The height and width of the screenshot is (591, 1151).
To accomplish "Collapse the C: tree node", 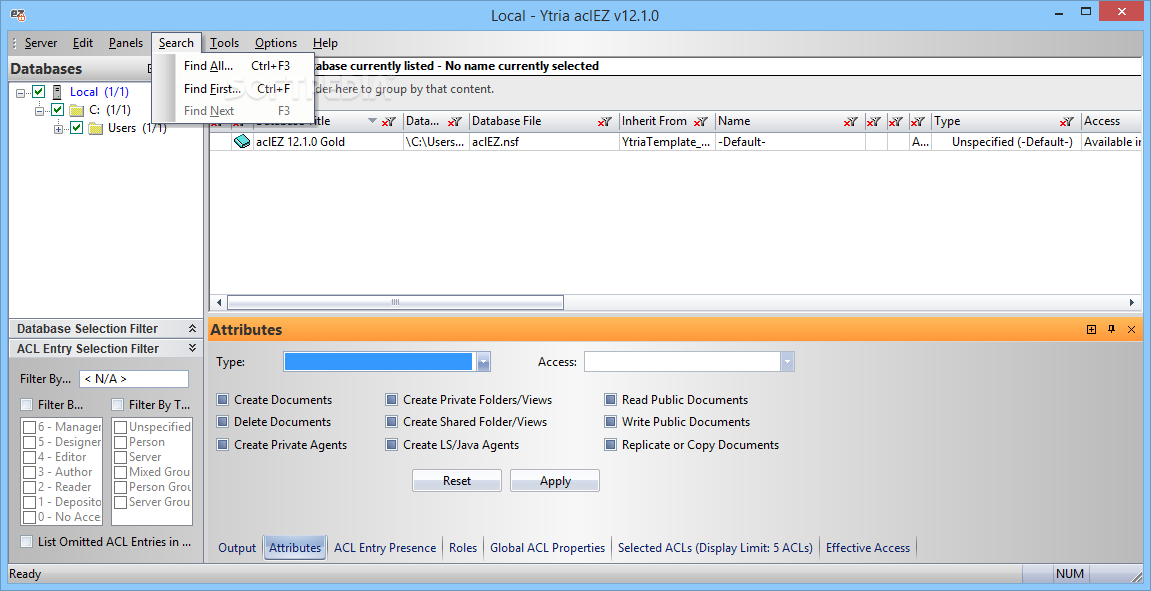I will (x=40, y=111).
